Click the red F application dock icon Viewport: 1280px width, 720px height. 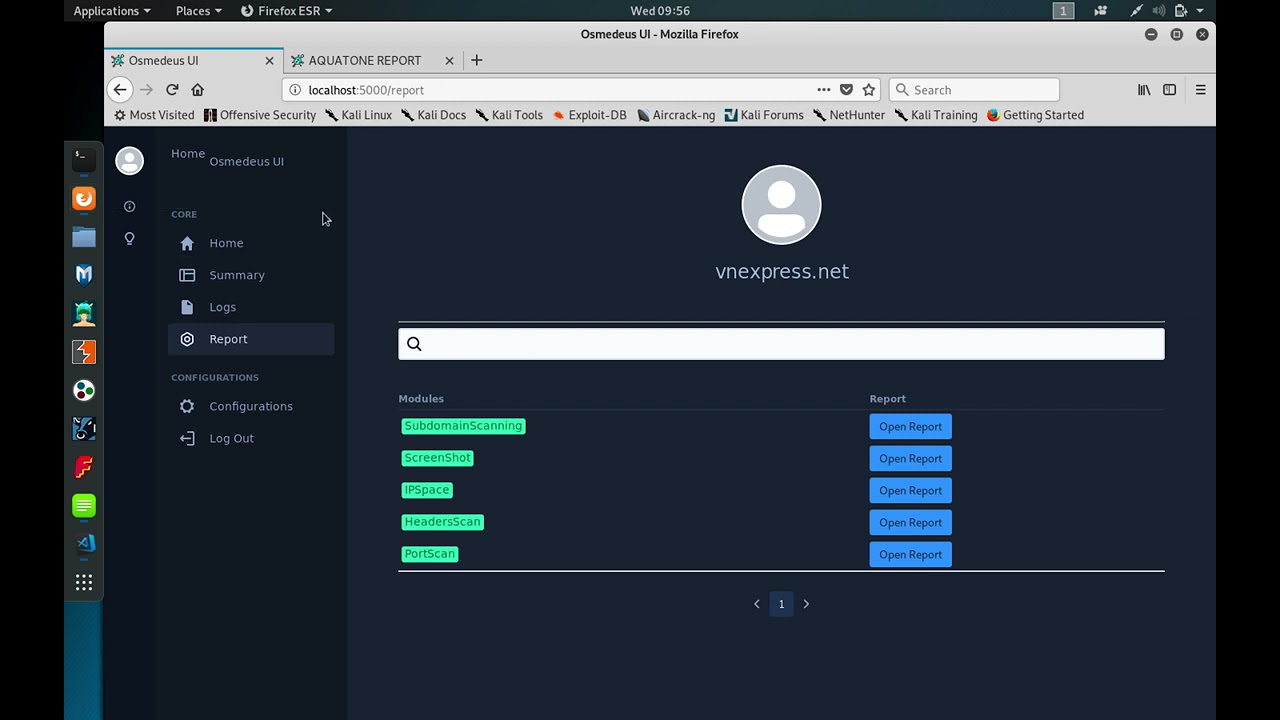[84, 467]
